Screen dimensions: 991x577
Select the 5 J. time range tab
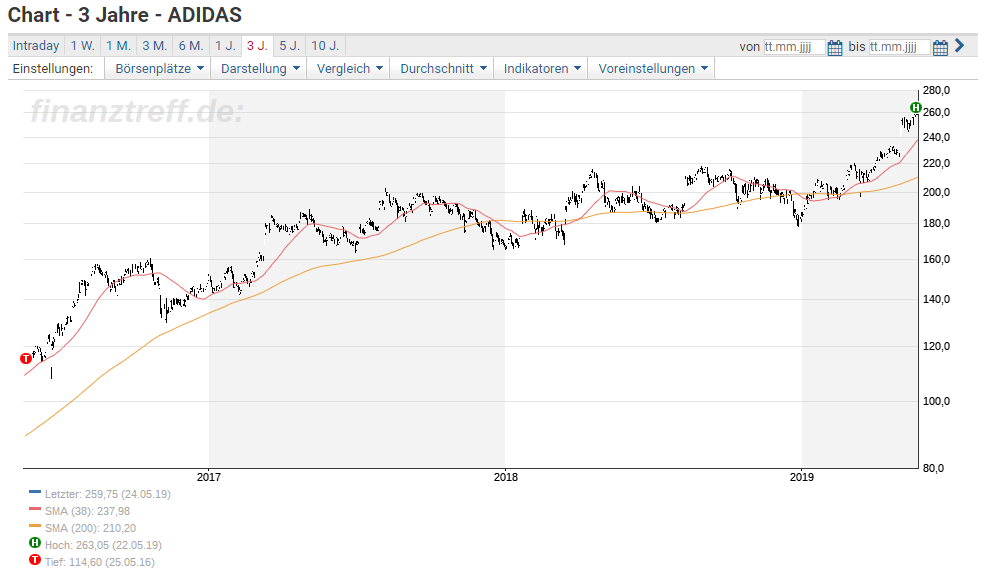pyautogui.click(x=289, y=46)
